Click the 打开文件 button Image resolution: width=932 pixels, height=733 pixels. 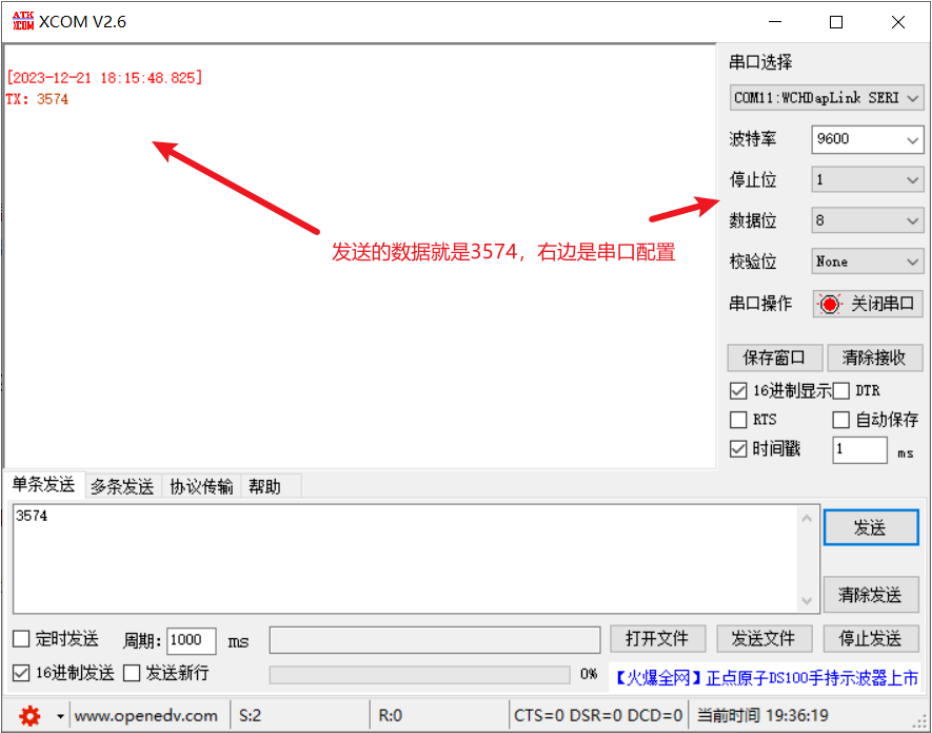click(x=657, y=639)
